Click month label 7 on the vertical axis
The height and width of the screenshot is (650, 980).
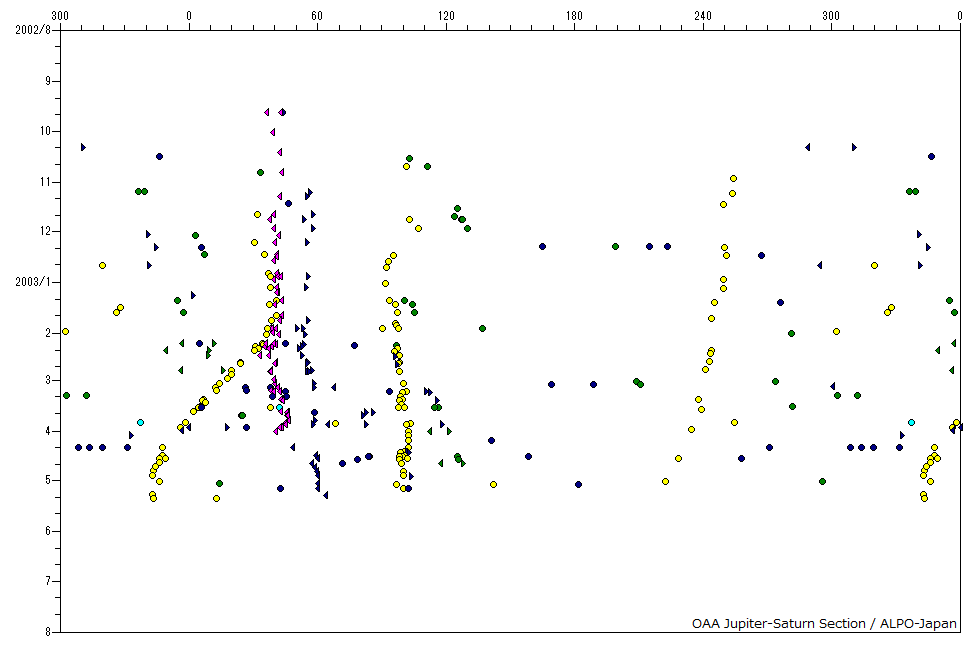point(48,581)
